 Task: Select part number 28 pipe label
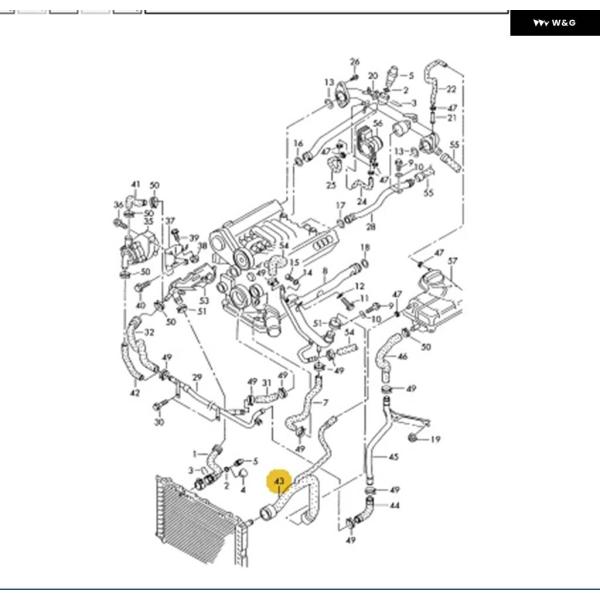click(370, 227)
